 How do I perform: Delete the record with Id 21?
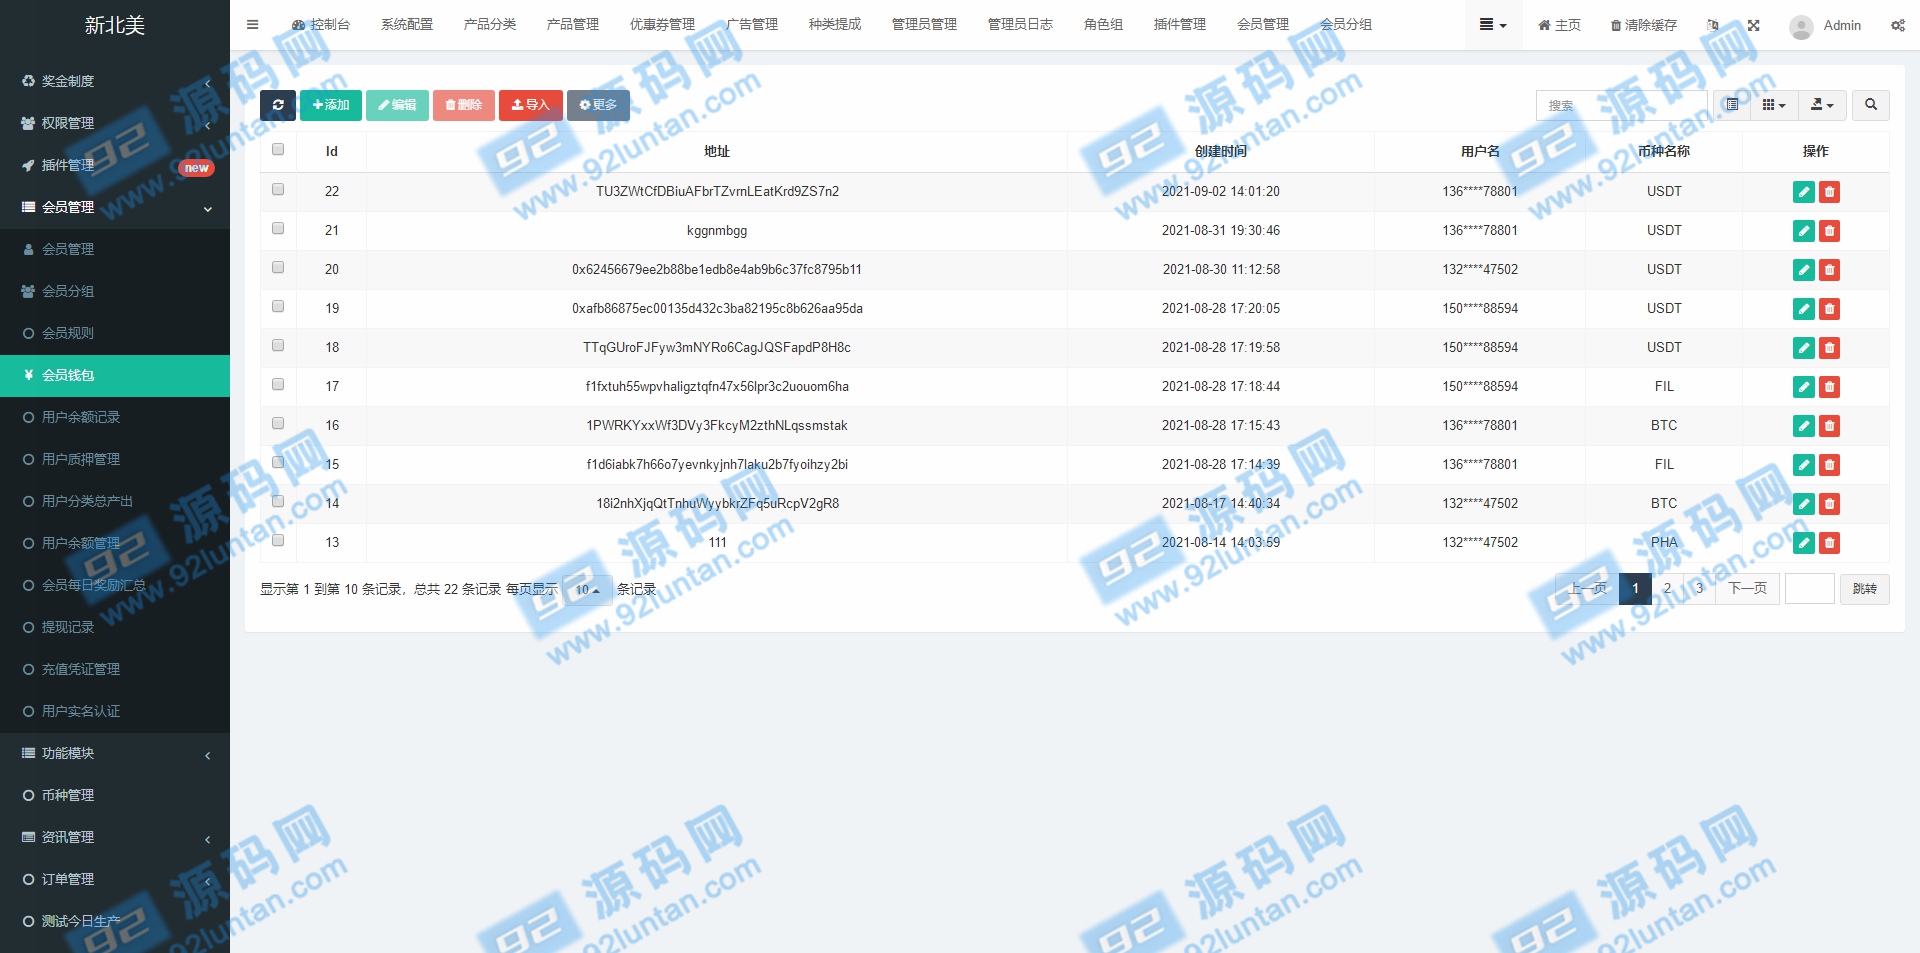(x=1830, y=231)
